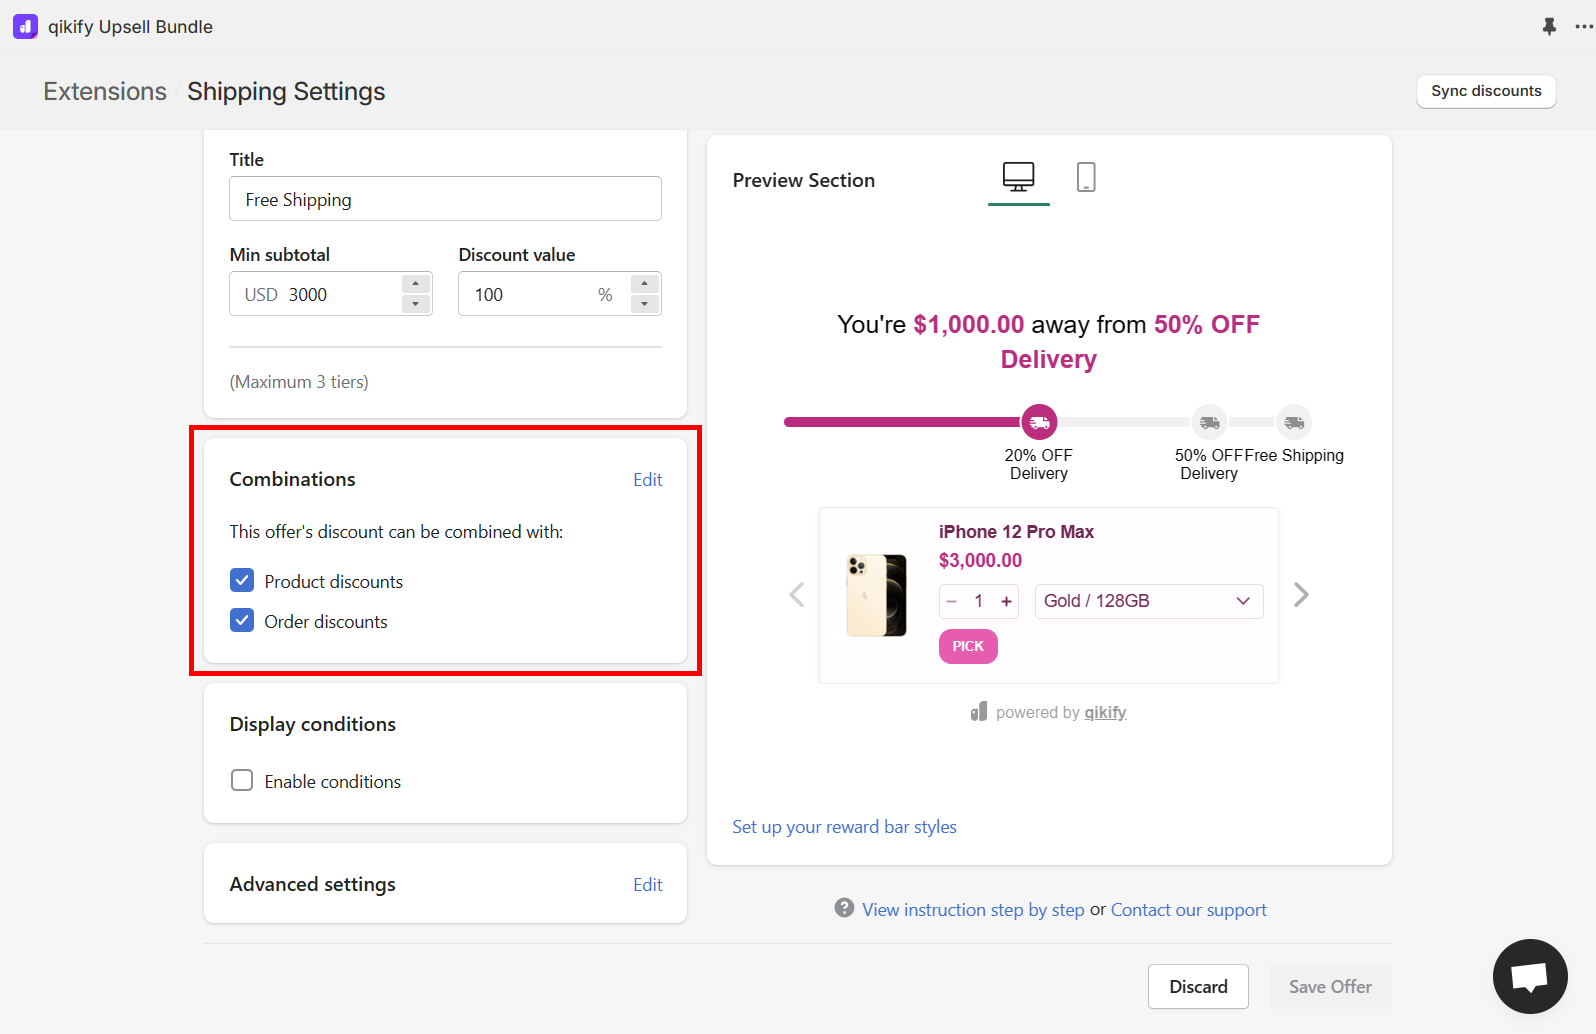
Task: Open the three-dots more options menu
Action: 1584,27
